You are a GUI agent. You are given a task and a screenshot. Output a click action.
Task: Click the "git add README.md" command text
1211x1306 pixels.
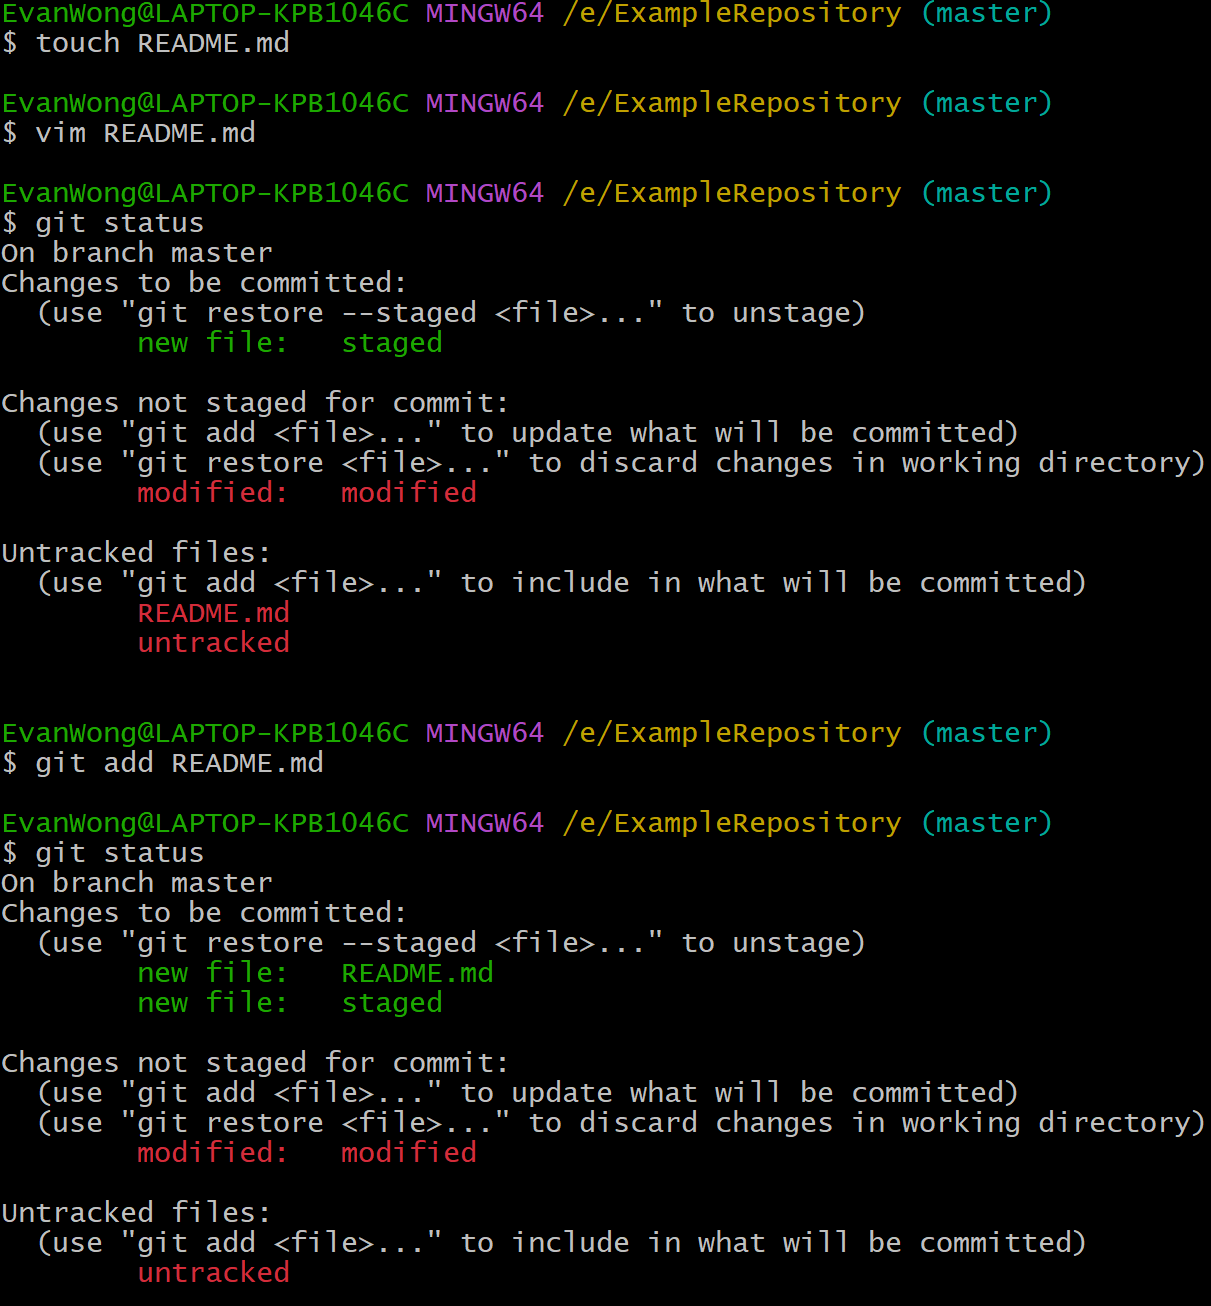(x=179, y=764)
